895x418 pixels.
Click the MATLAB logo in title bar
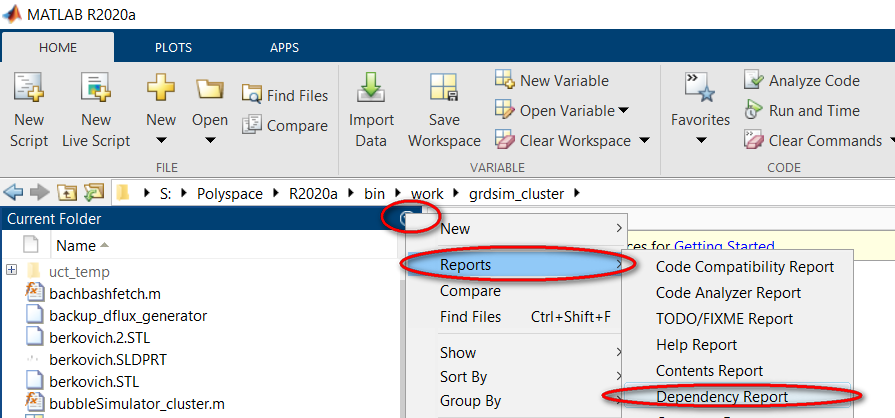[x=11, y=13]
